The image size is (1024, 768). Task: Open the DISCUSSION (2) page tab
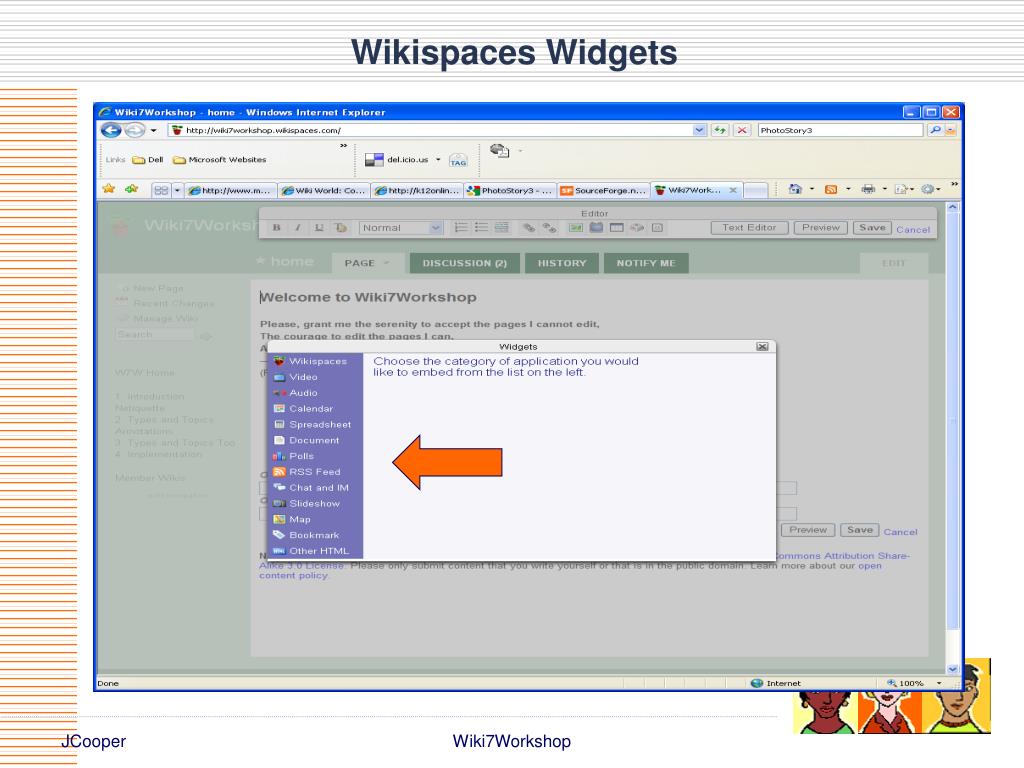pos(464,263)
